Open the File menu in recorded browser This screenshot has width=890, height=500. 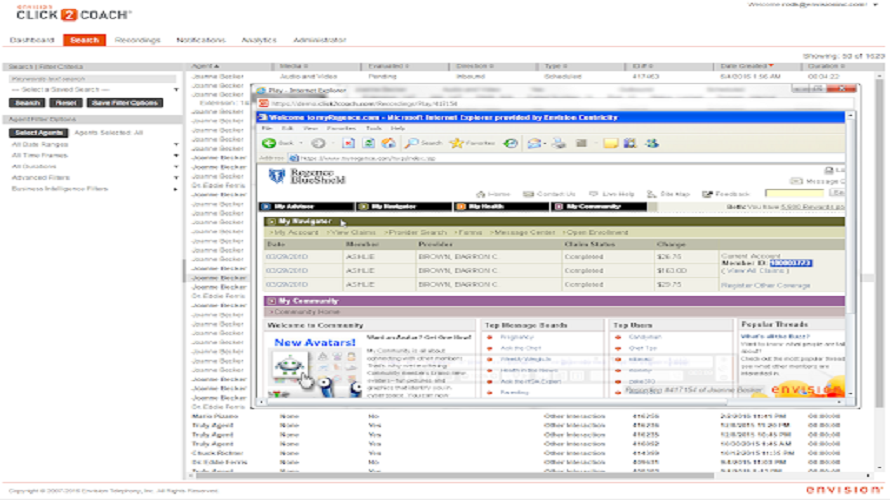tap(266, 129)
